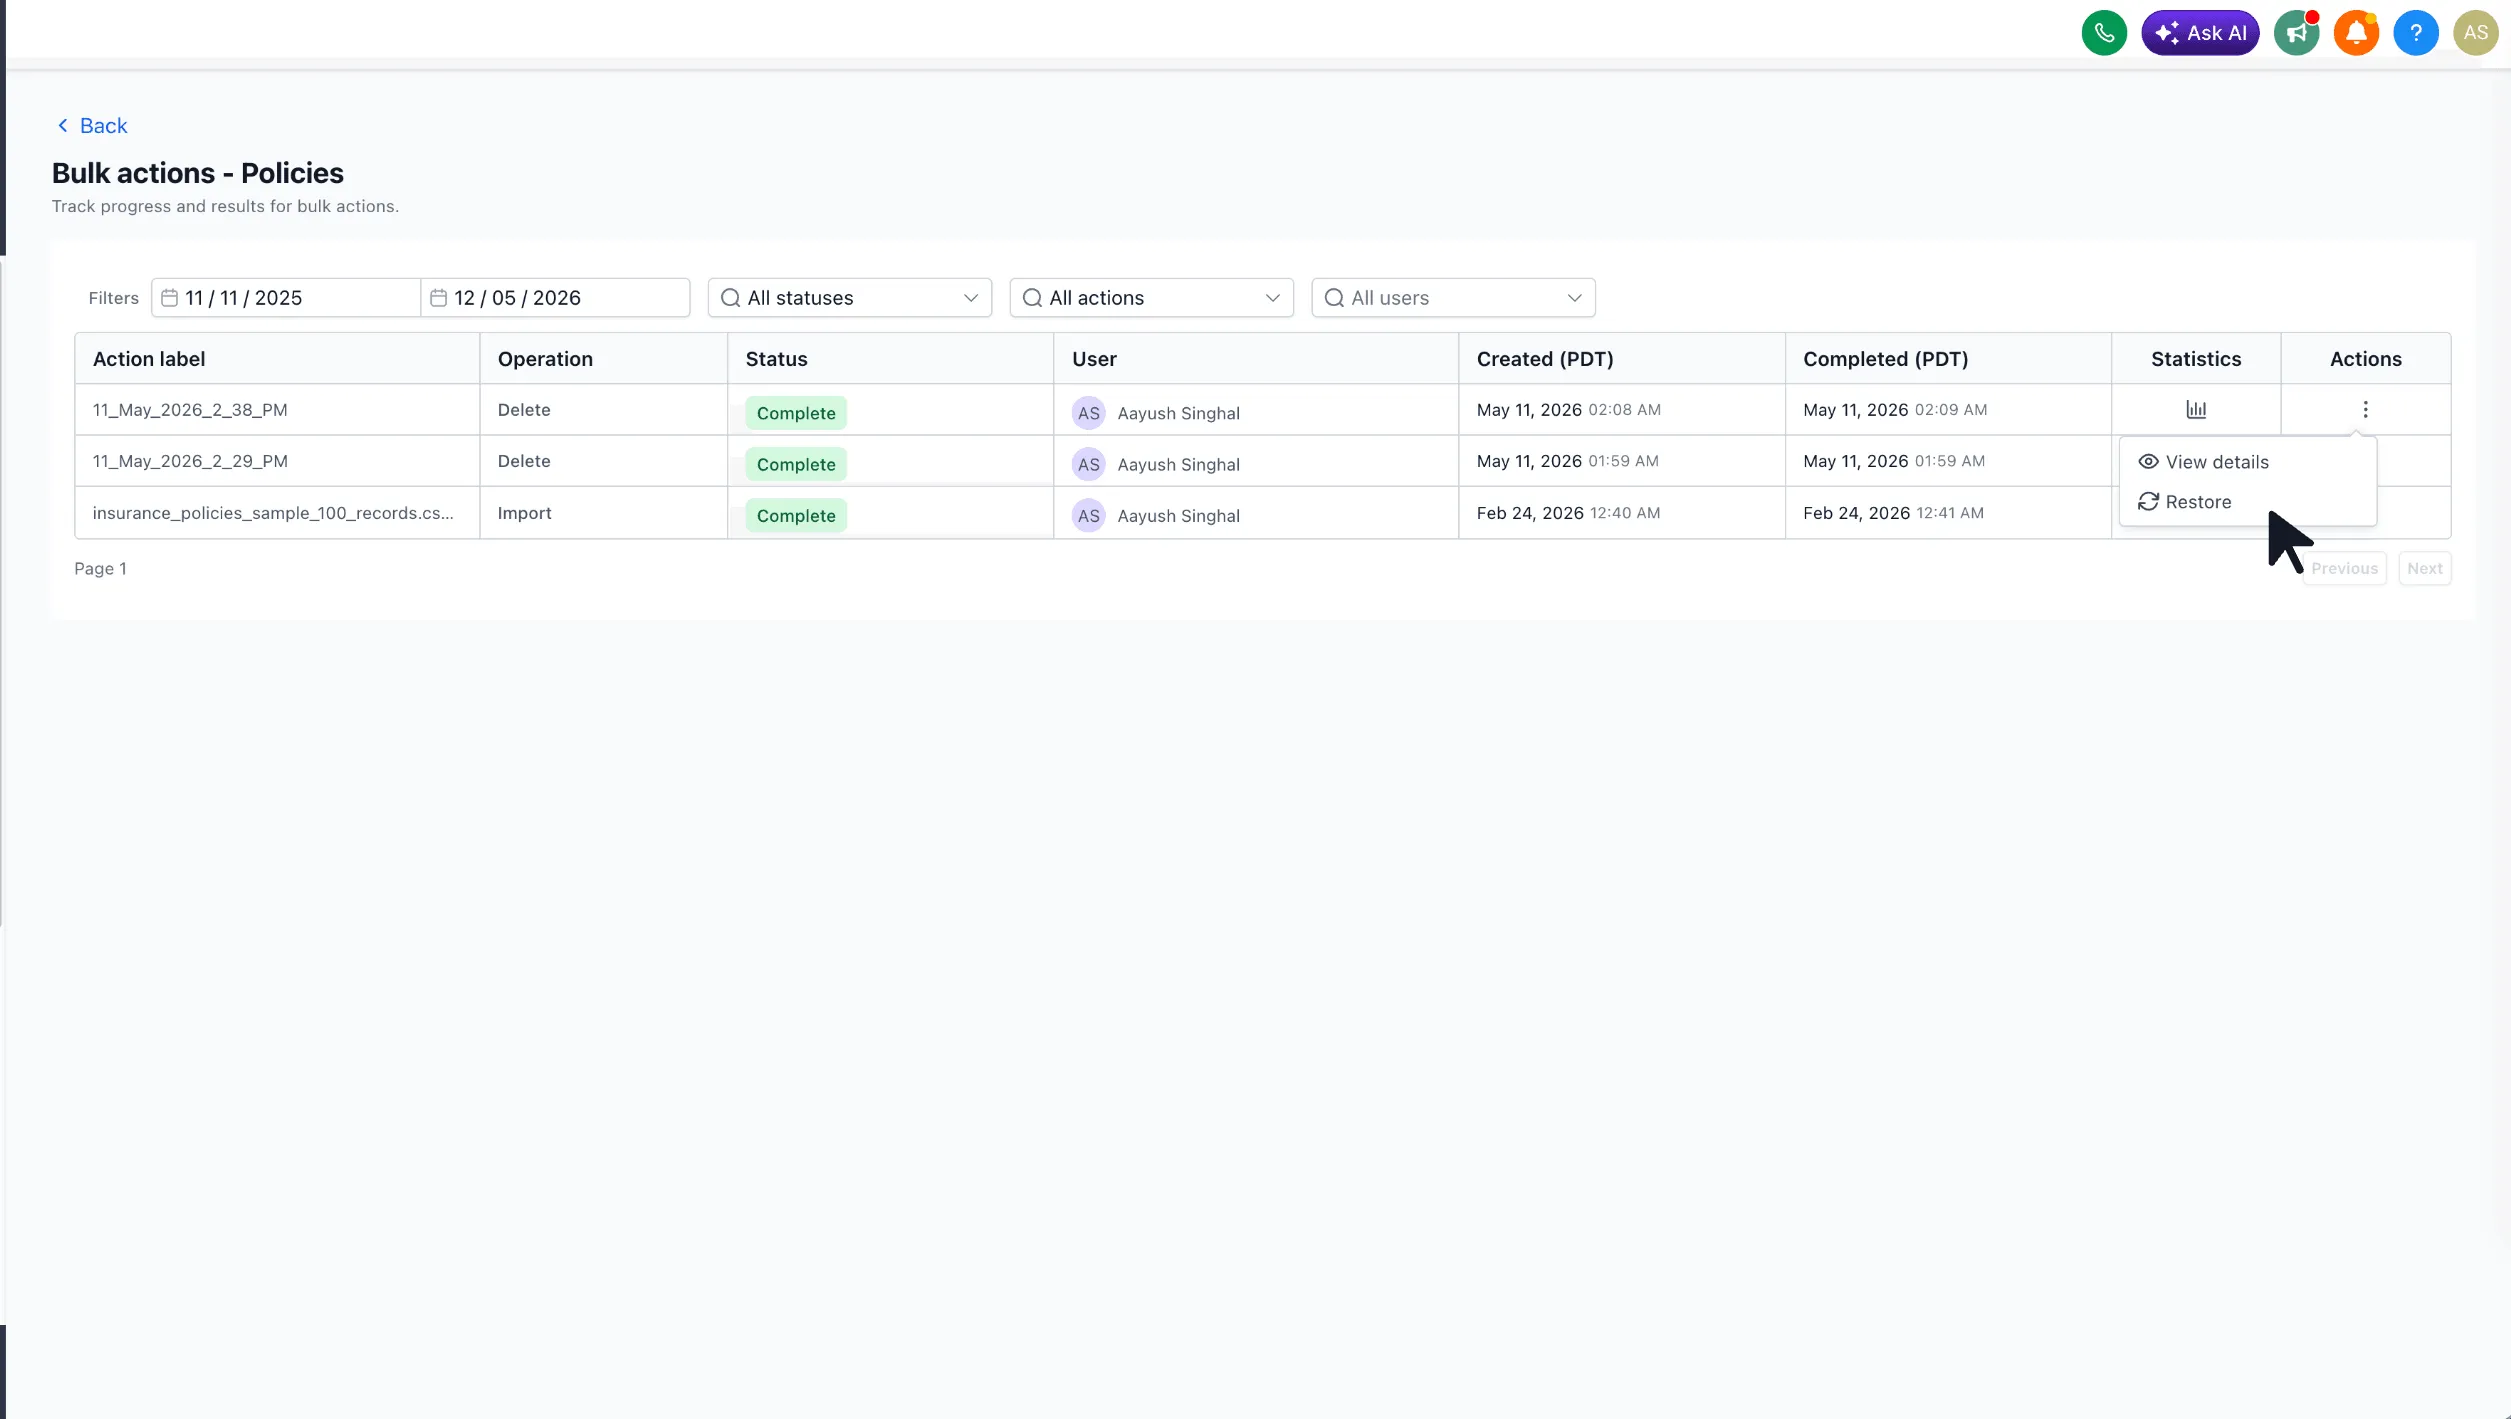The height and width of the screenshot is (1419, 2511).
Task: Open the announcements megaphone icon
Action: click(x=2296, y=33)
